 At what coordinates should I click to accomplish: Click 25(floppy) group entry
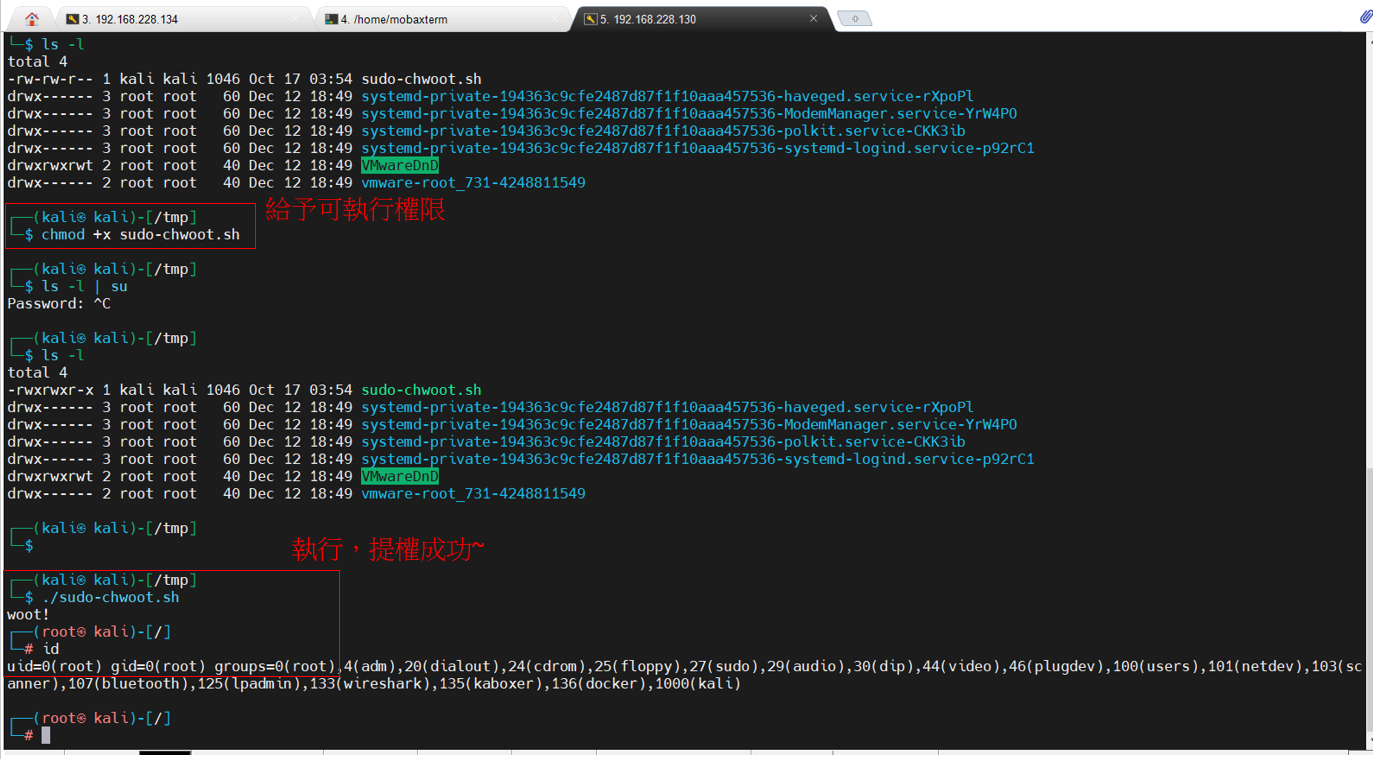pos(633,667)
